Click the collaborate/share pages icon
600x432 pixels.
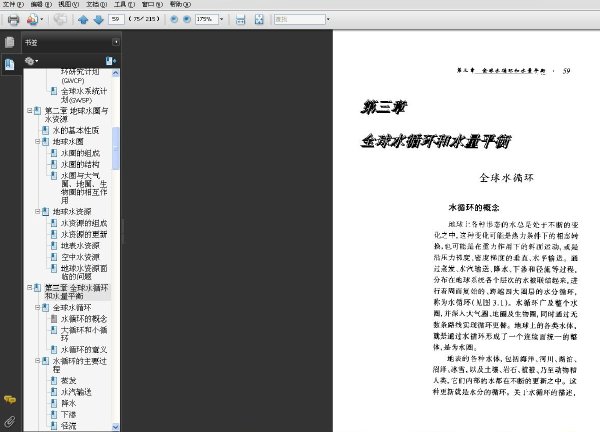(x=32, y=19)
